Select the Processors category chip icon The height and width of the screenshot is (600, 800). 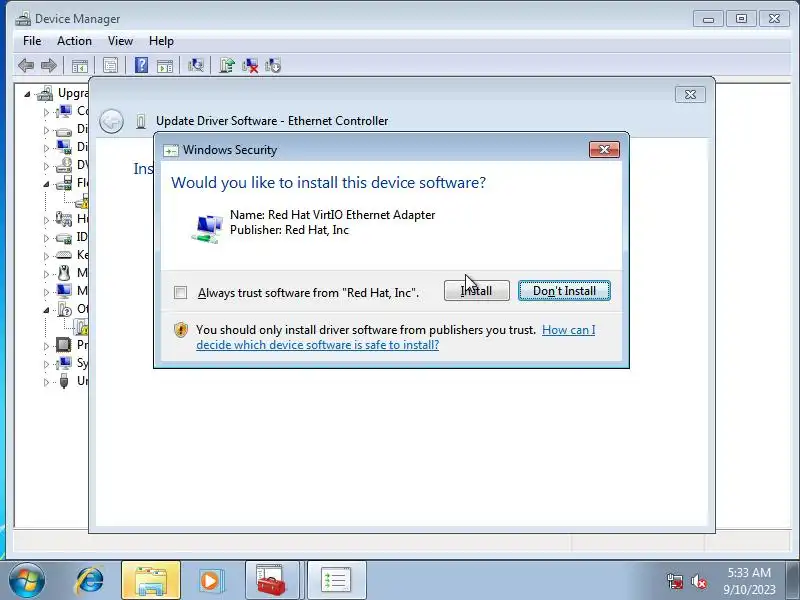(64, 345)
